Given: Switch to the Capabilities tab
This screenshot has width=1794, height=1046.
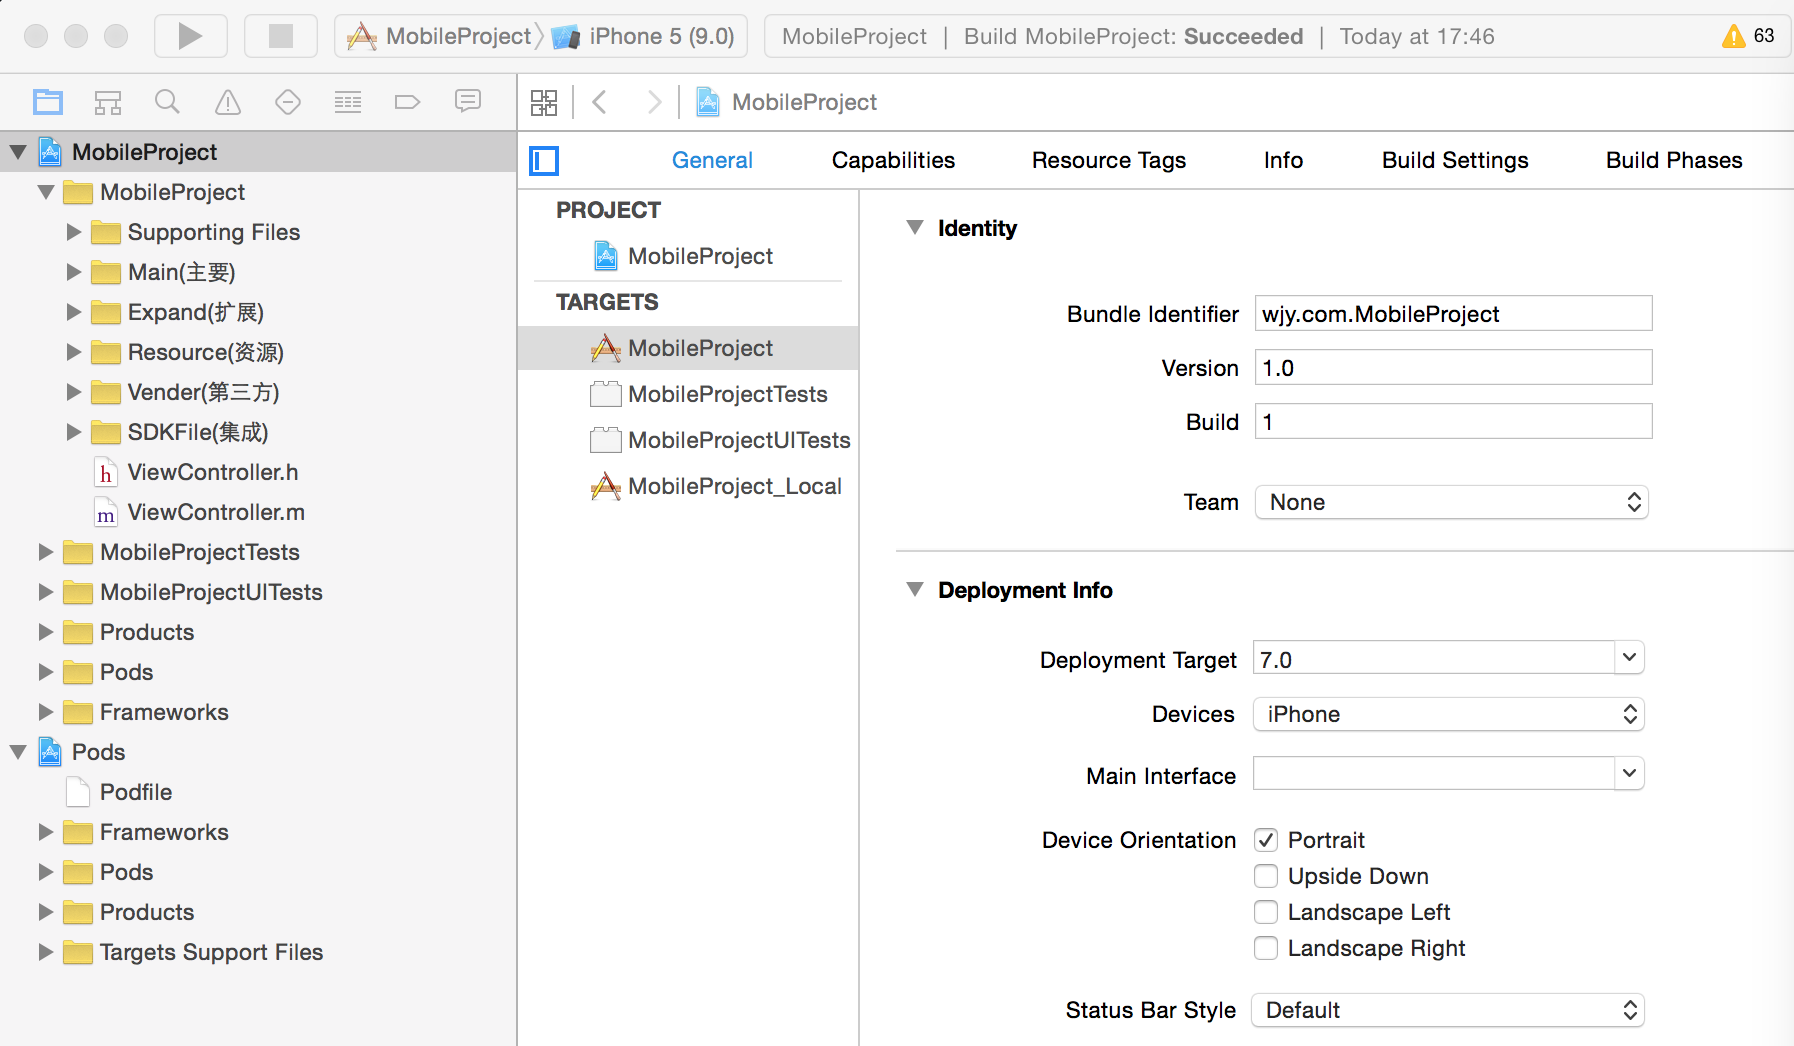Looking at the screenshot, I should 893,161.
